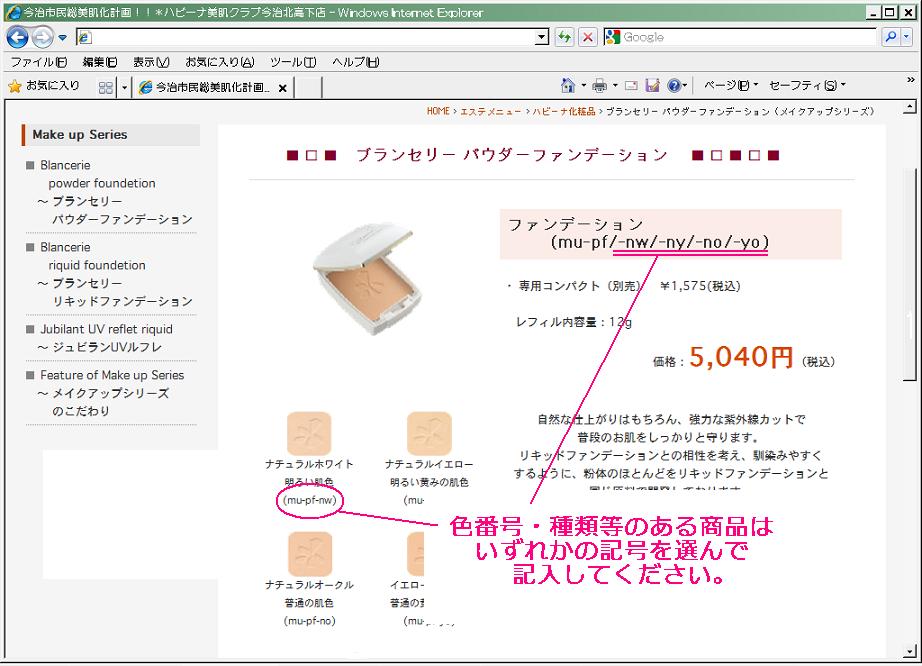Close the 今治市民総美肌化計画 tab

tap(283, 88)
